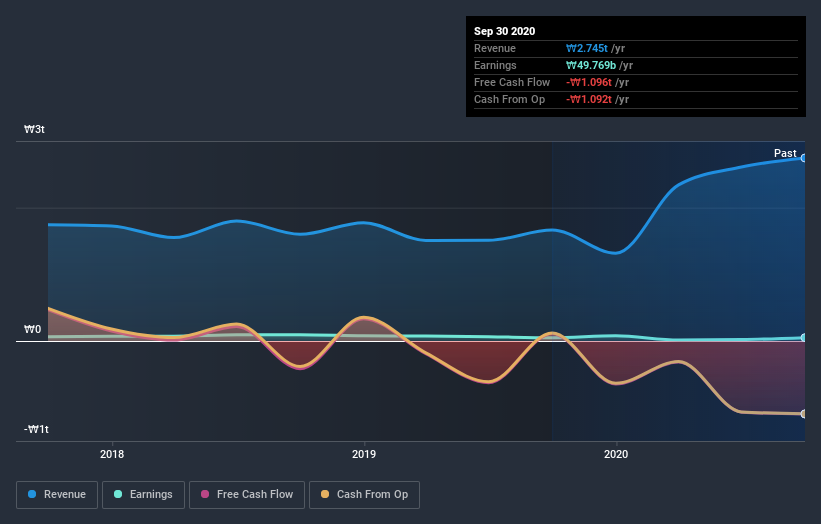Click the teal Earnings legend dot
This screenshot has width=821, height=524.
tap(118, 494)
